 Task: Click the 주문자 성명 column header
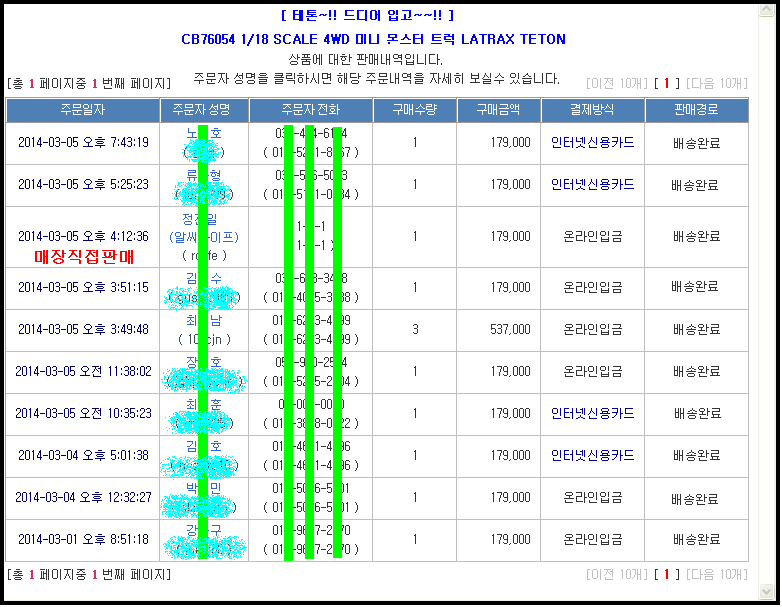coord(204,110)
